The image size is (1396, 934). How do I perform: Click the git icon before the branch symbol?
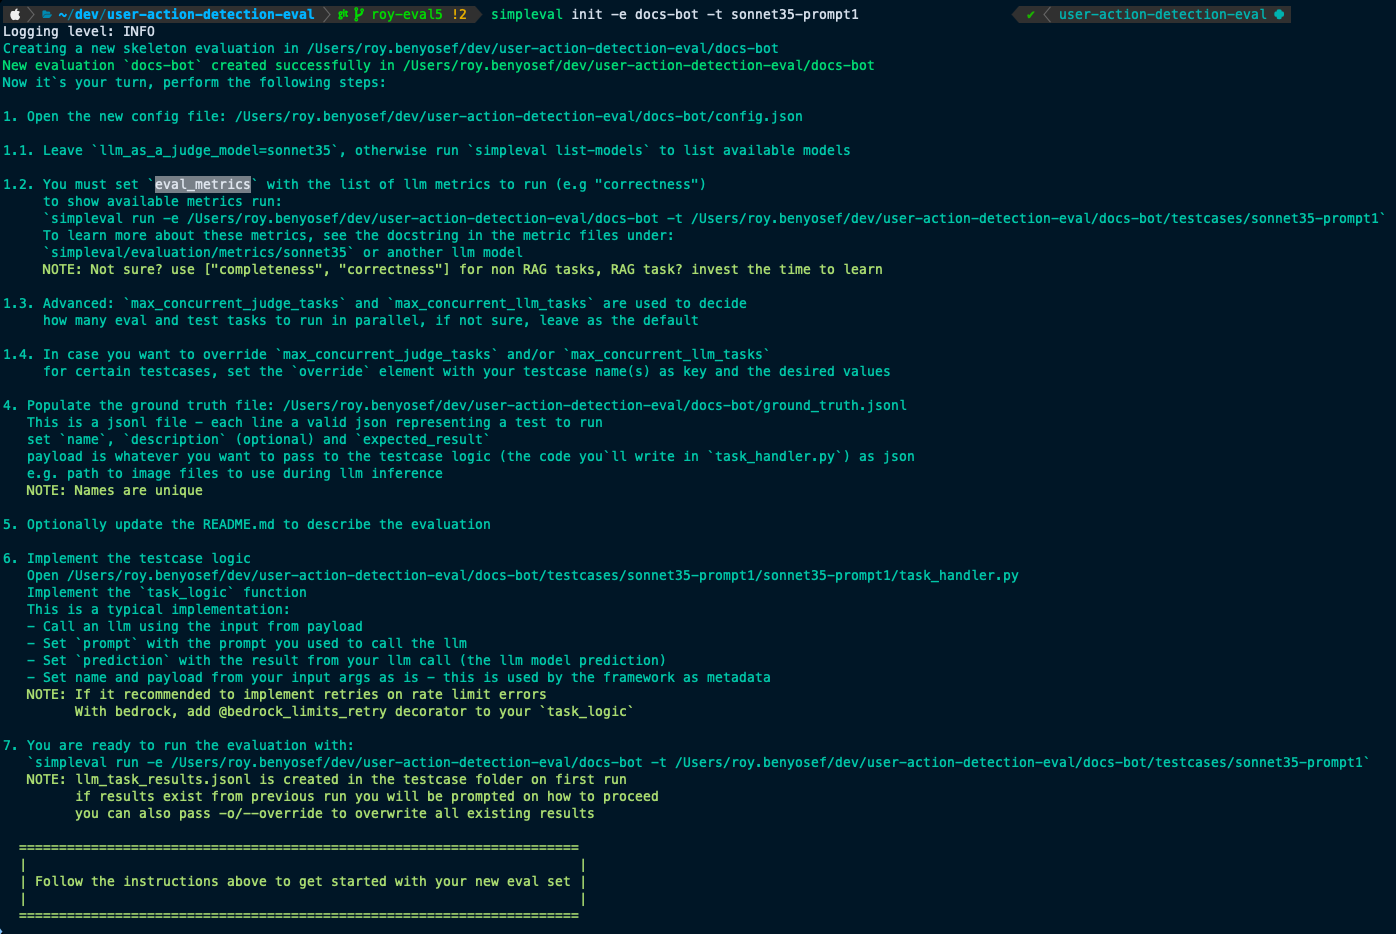click(343, 14)
